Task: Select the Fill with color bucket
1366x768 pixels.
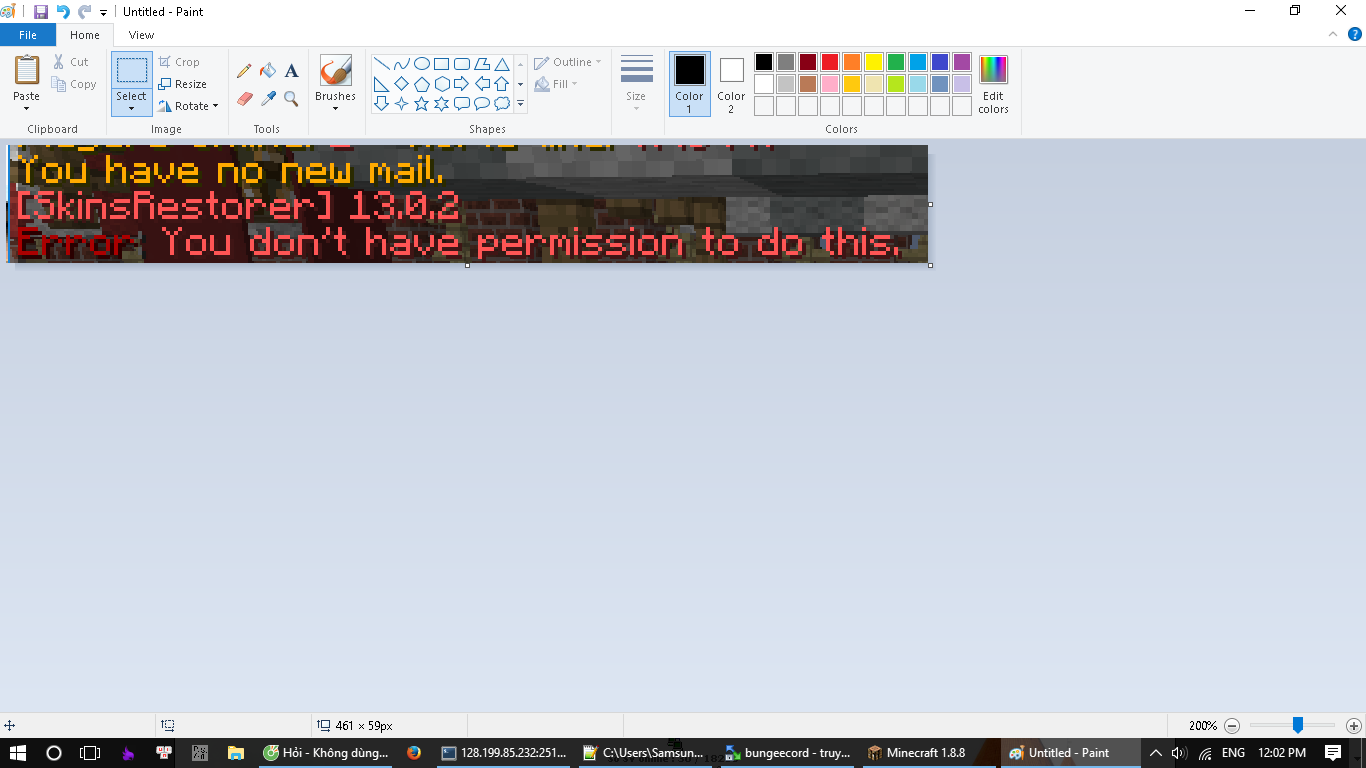Action: point(268,71)
